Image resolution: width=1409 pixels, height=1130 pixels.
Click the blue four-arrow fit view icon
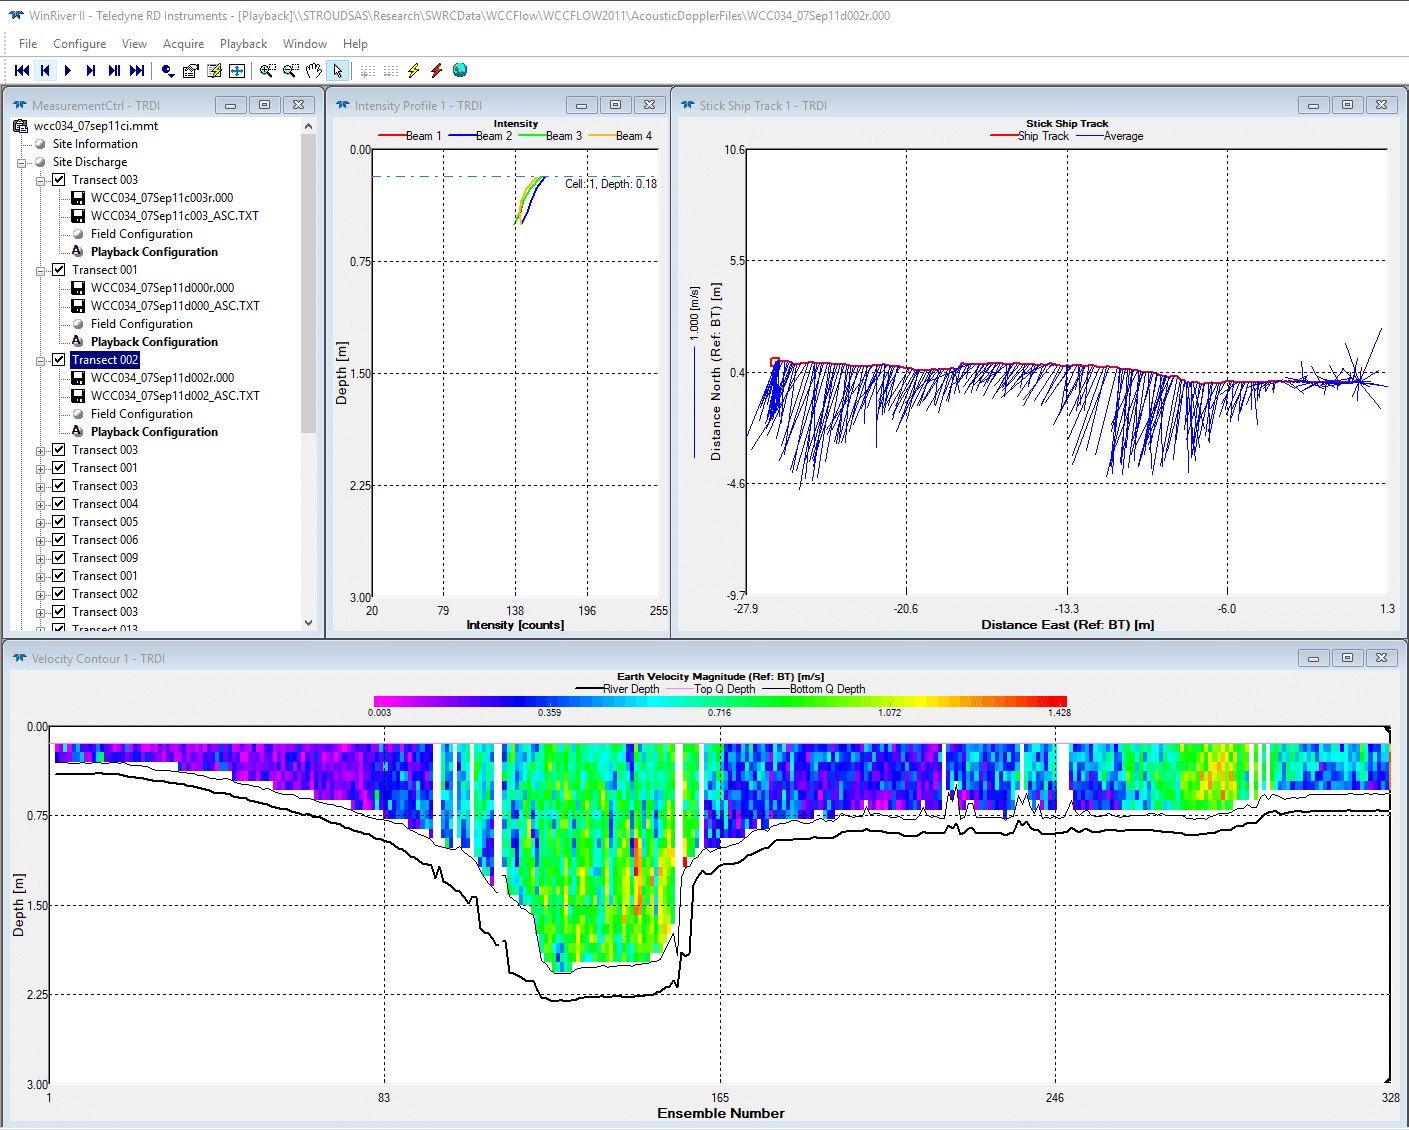click(x=237, y=70)
